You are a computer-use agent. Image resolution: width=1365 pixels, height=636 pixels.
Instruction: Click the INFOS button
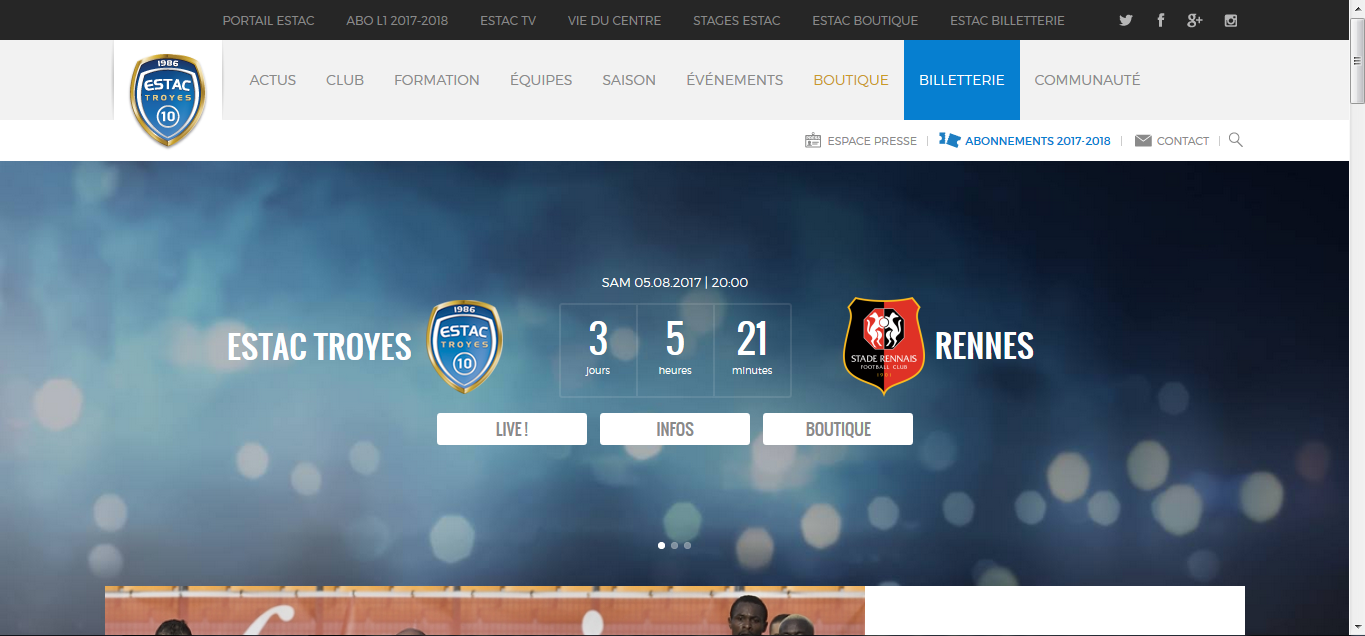pyautogui.click(x=675, y=429)
